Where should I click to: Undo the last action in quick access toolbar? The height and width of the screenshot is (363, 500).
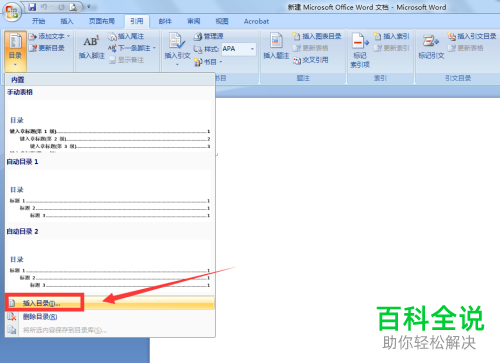click(44, 7)
